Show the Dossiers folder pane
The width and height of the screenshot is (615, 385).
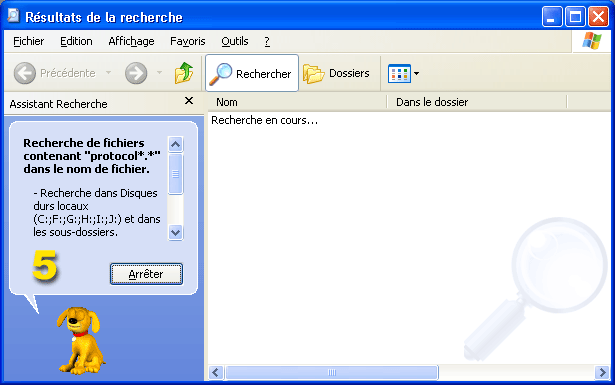point(337,73)
